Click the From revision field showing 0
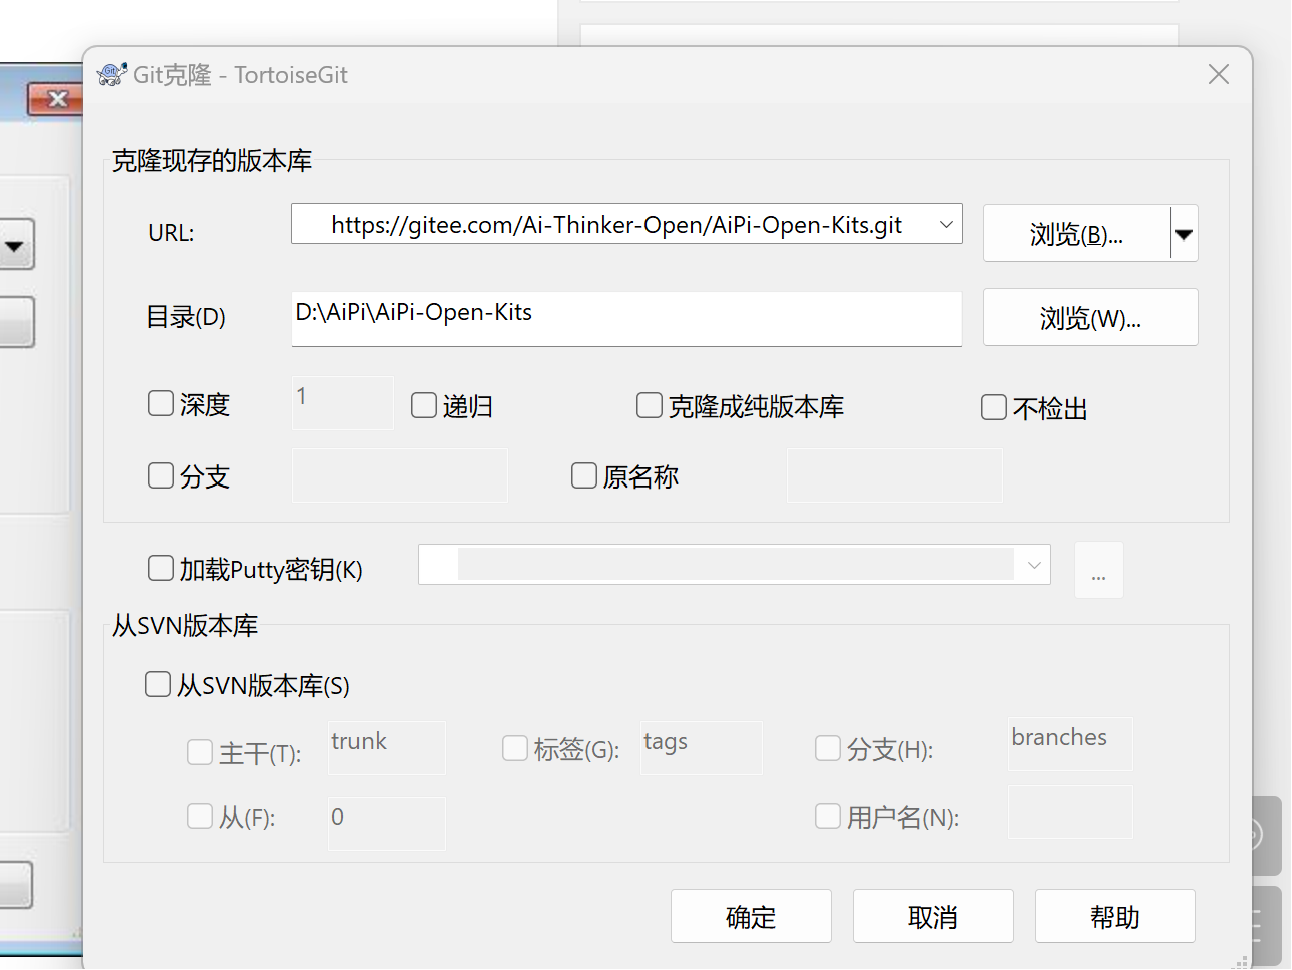1292x970 pixels. [x=387, y=824]
